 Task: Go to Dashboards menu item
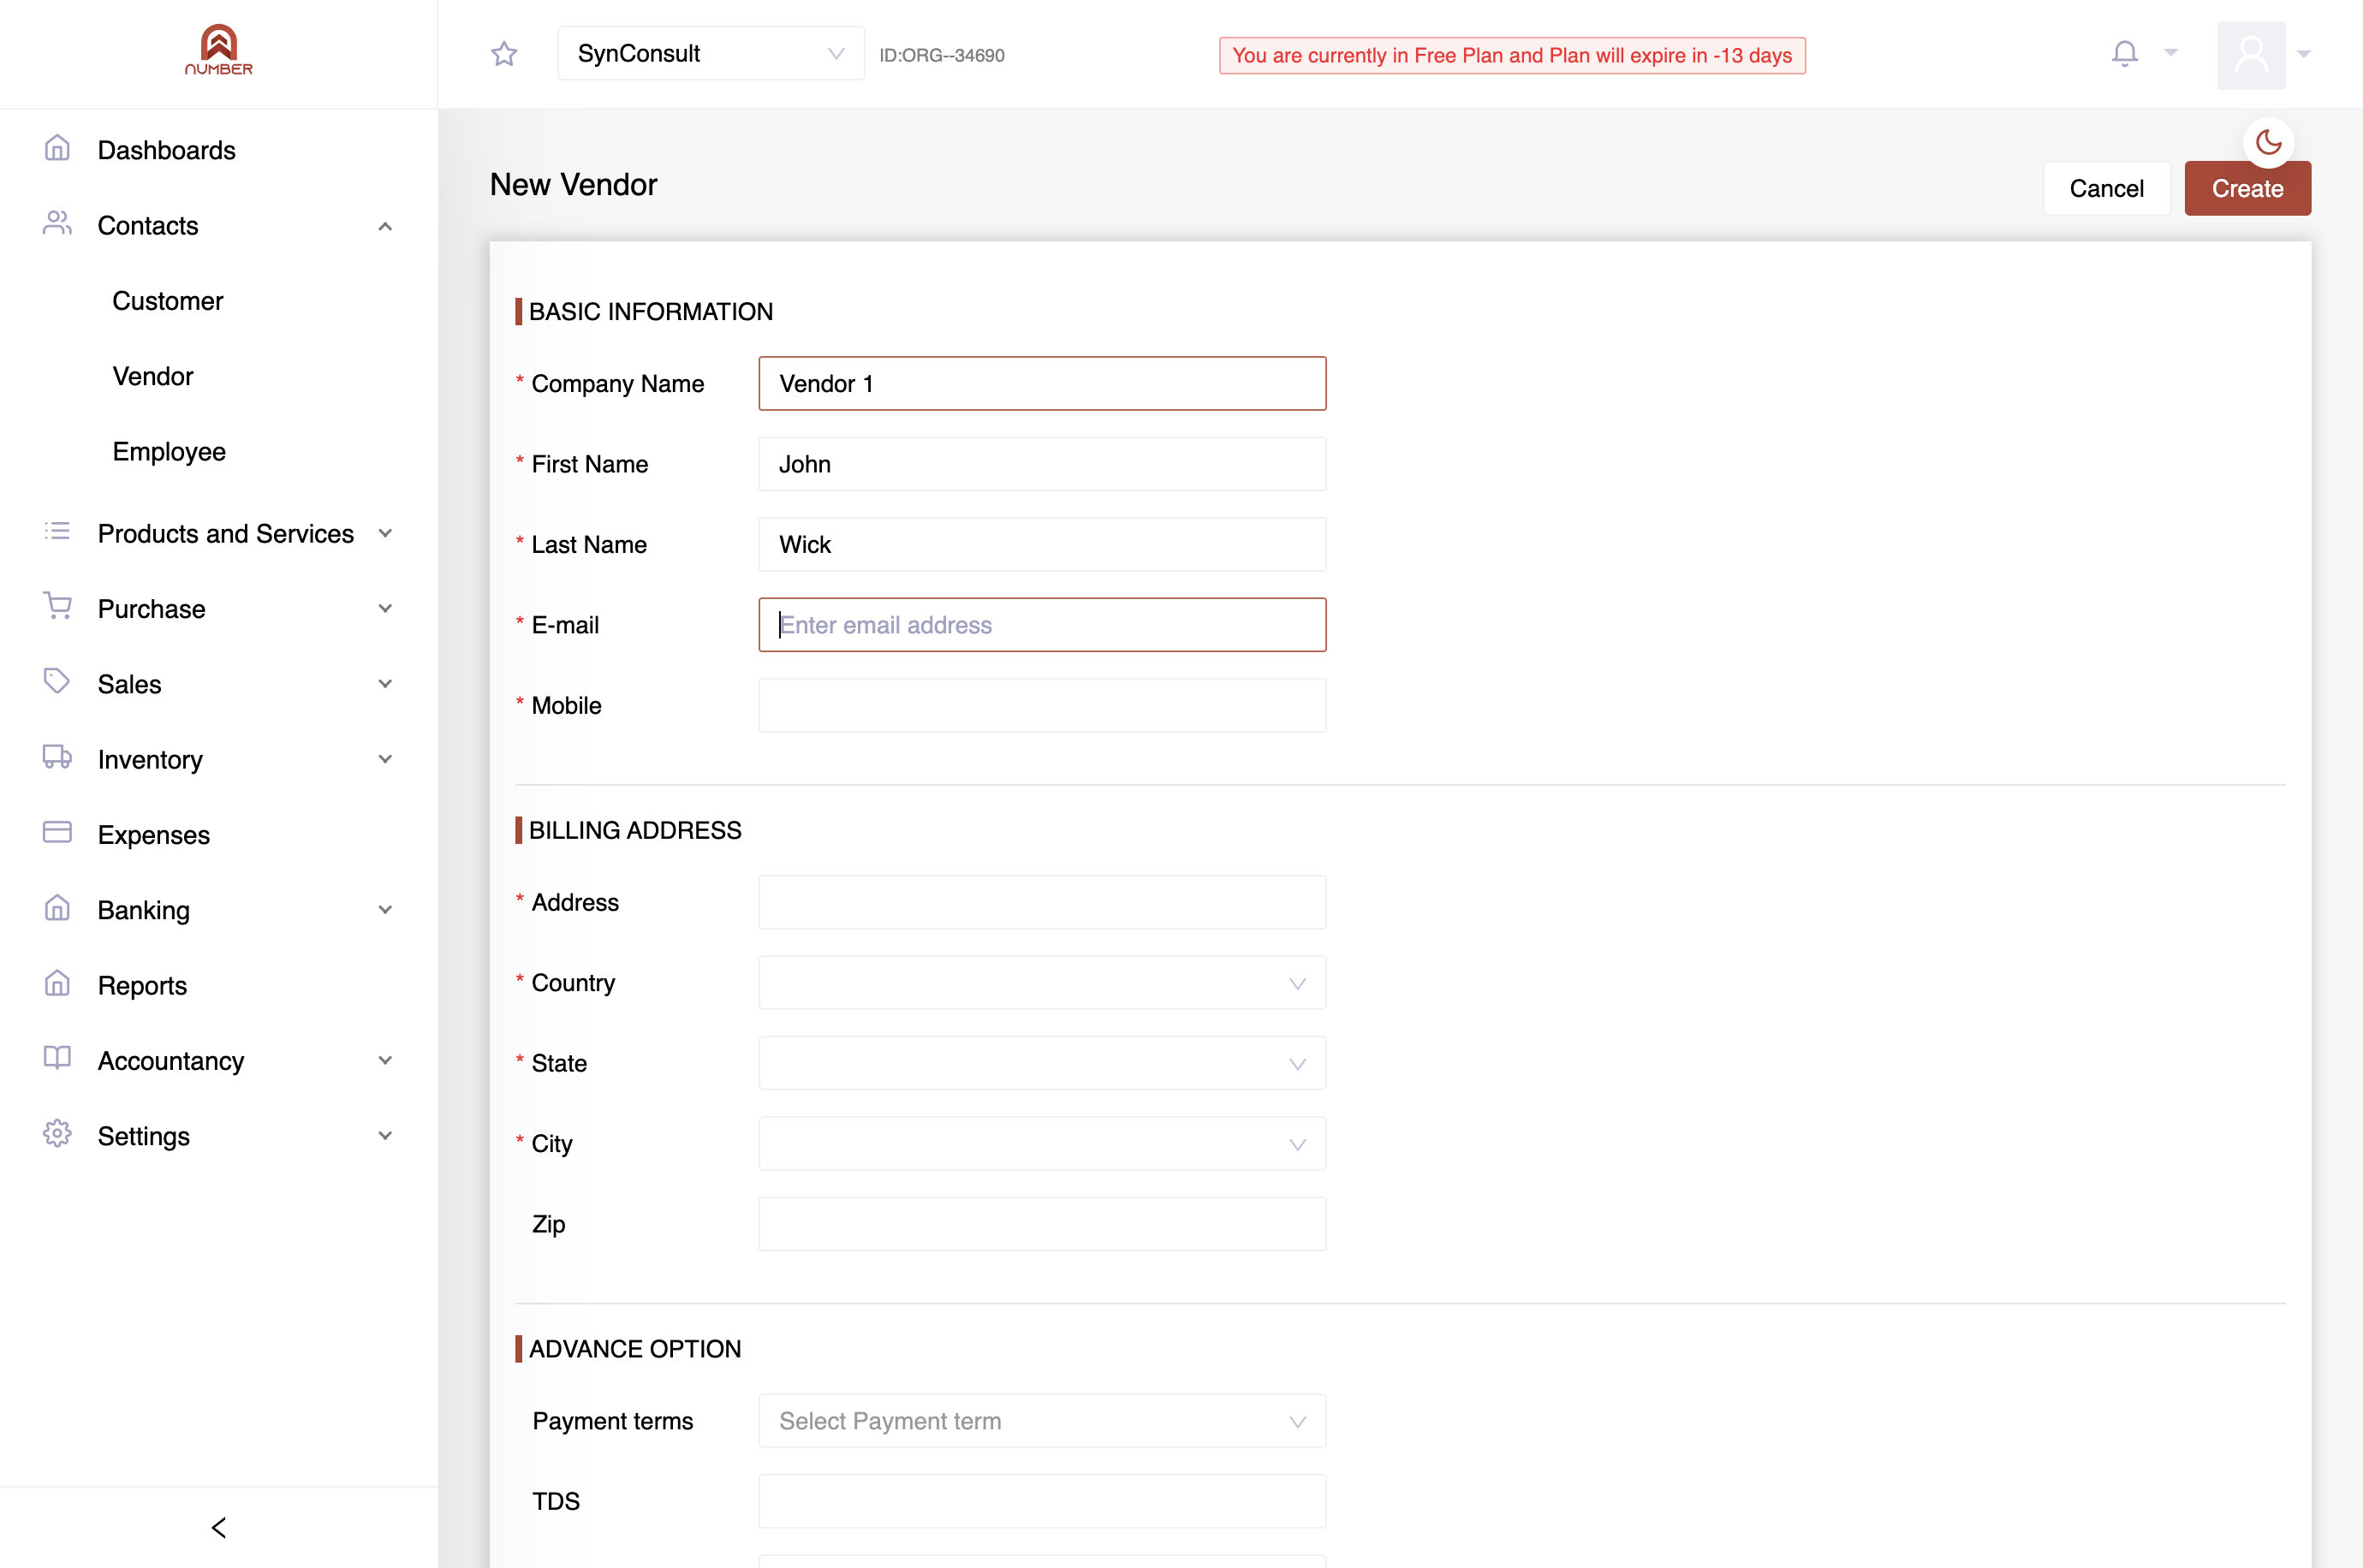[x=167, y=150]
